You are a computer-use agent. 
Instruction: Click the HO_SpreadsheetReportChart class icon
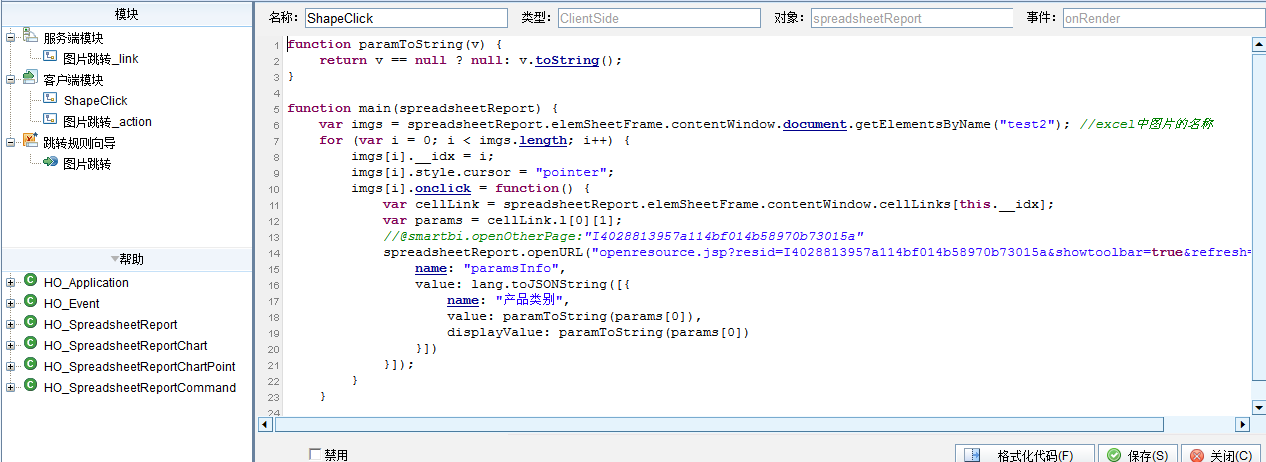(30, 345)
